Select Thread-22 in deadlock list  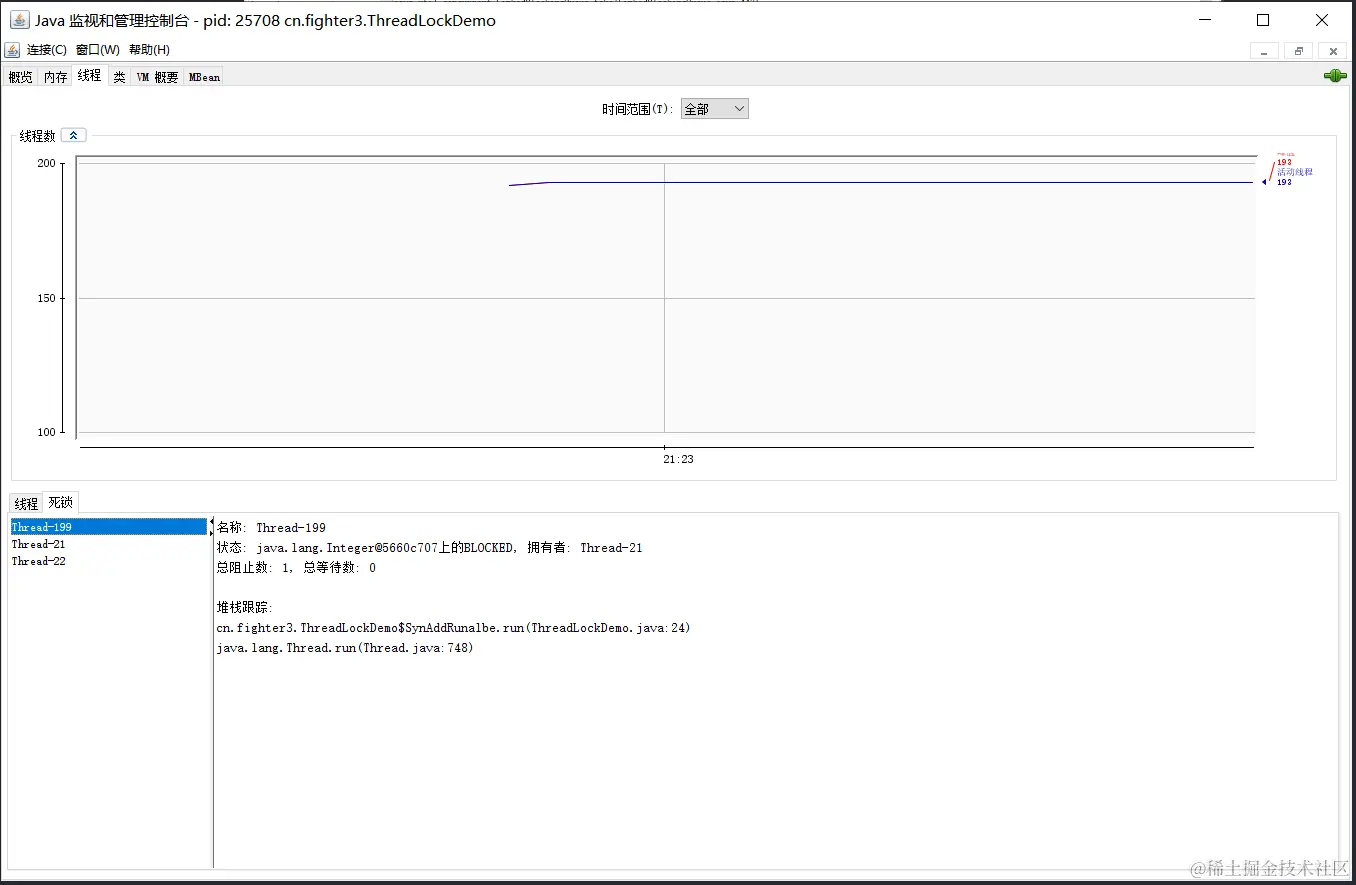pyautogui.click(x=108, y=561)
